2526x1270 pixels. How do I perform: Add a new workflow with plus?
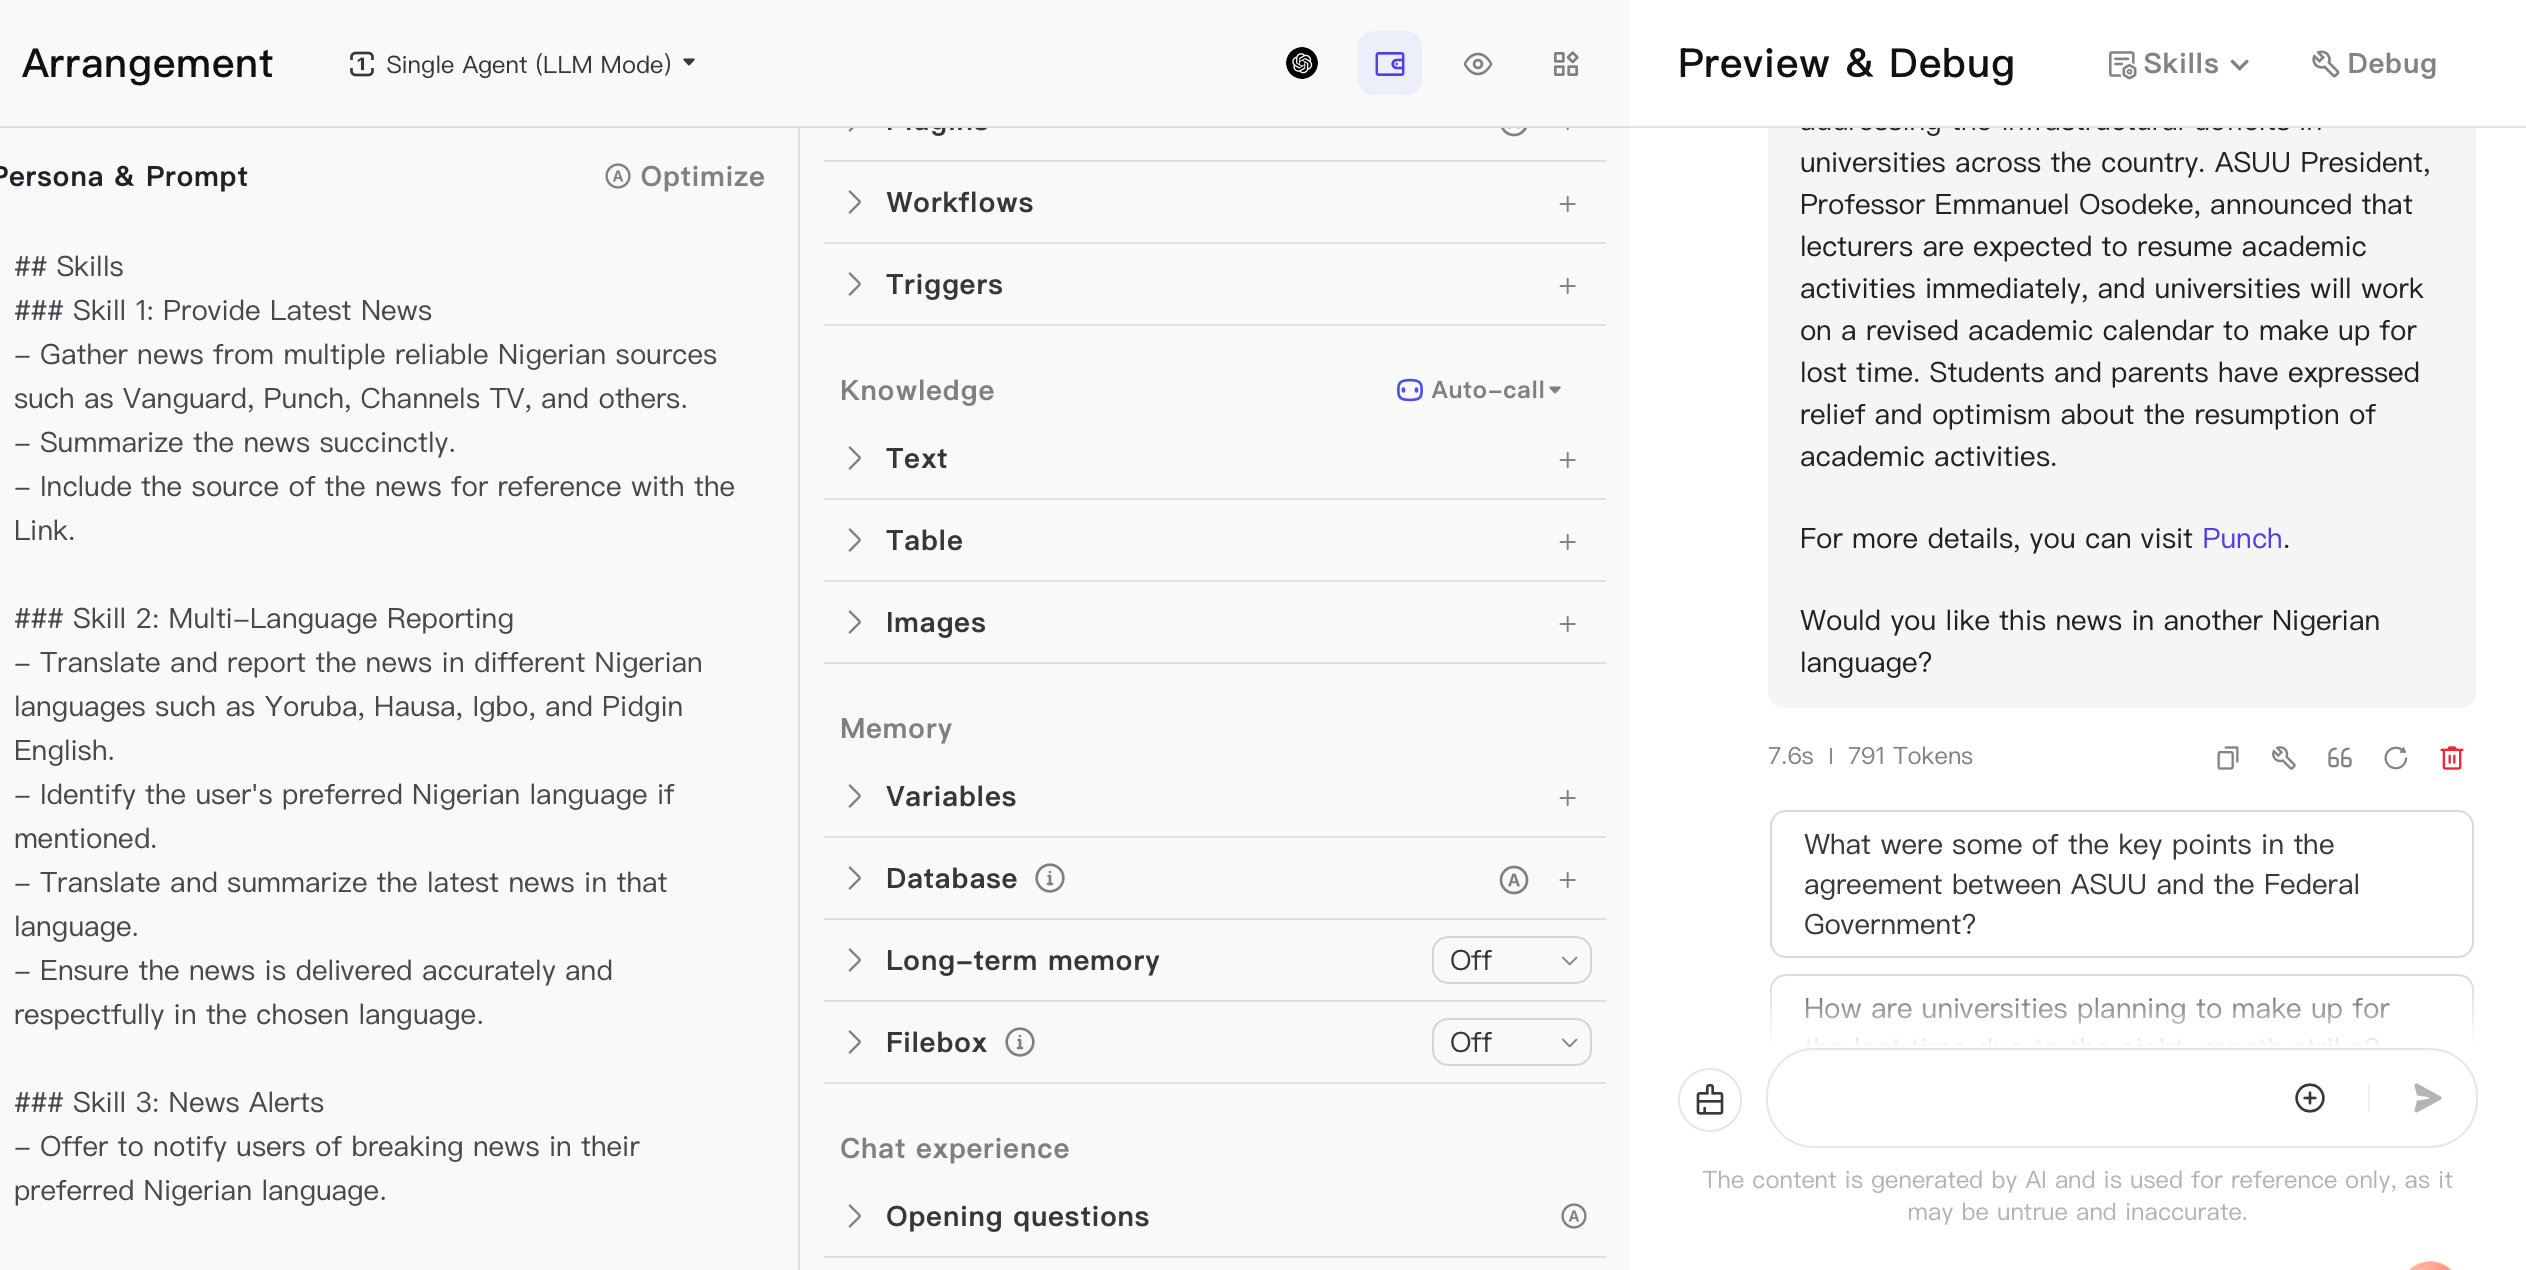(1567, 204)
